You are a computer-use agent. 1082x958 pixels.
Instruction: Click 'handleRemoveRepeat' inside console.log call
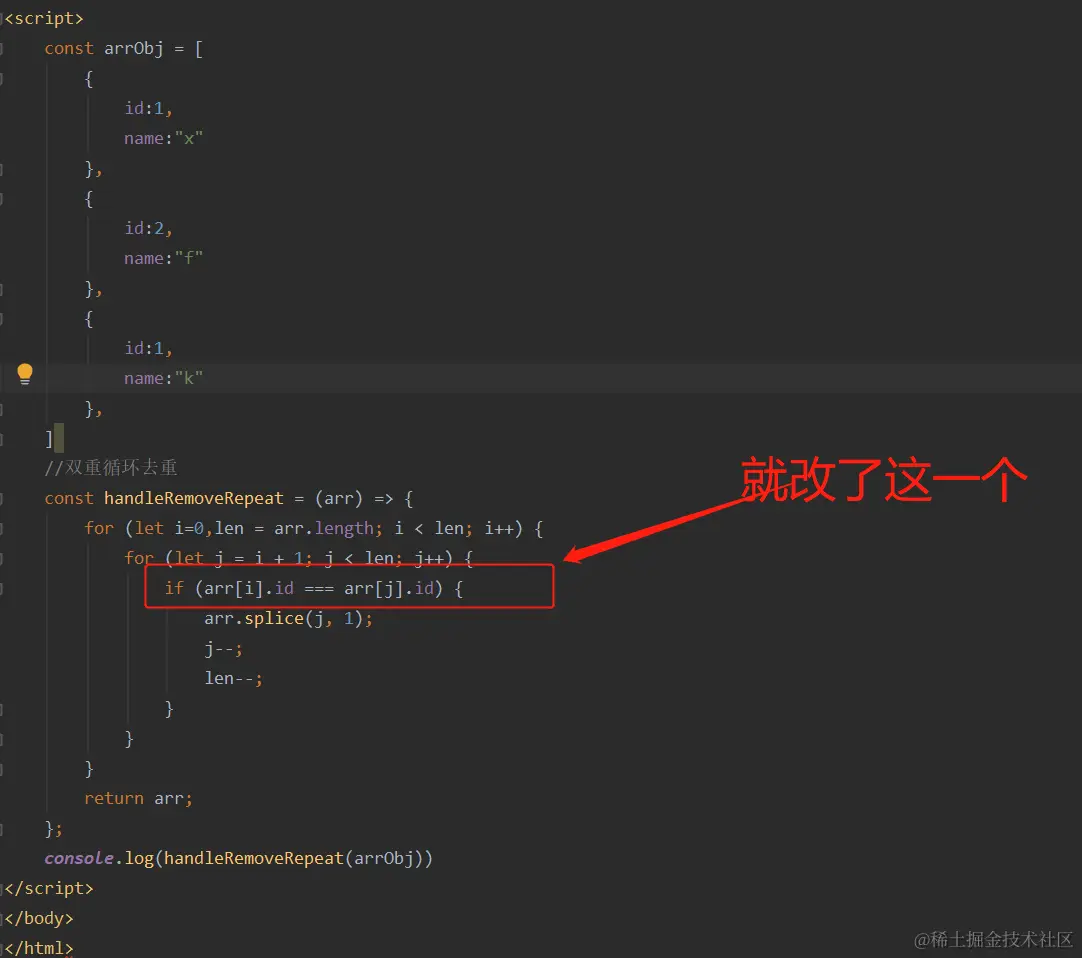(253, 859)
